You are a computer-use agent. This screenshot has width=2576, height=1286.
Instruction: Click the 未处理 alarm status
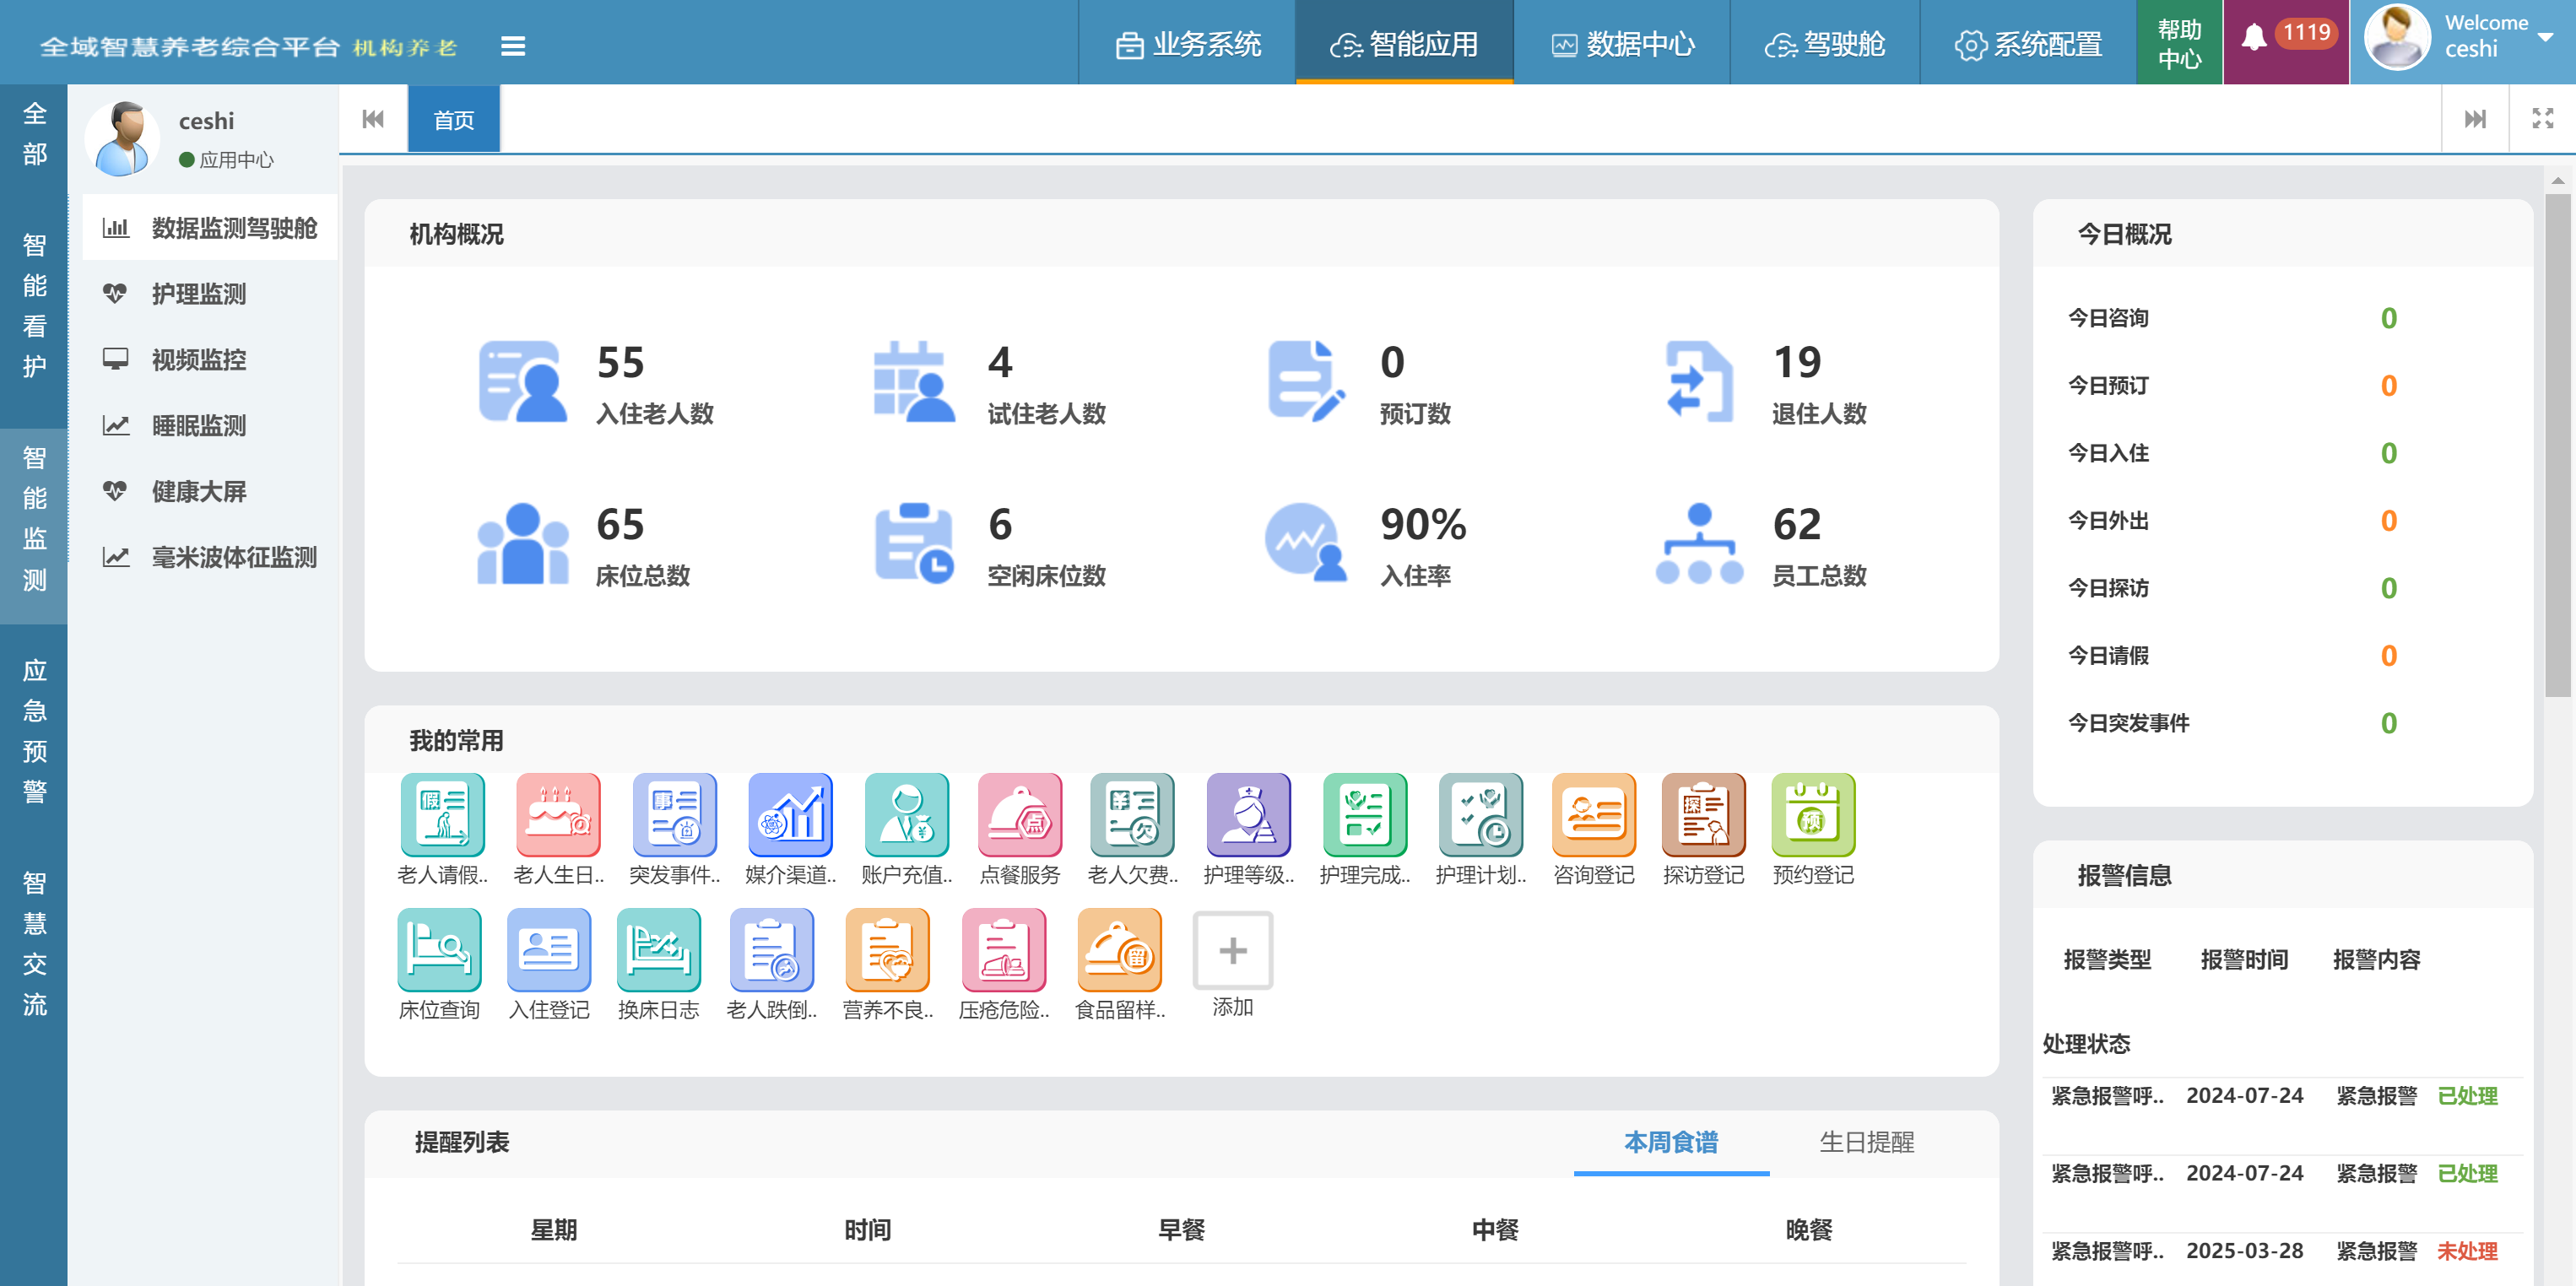[x=2466, y=1251]
